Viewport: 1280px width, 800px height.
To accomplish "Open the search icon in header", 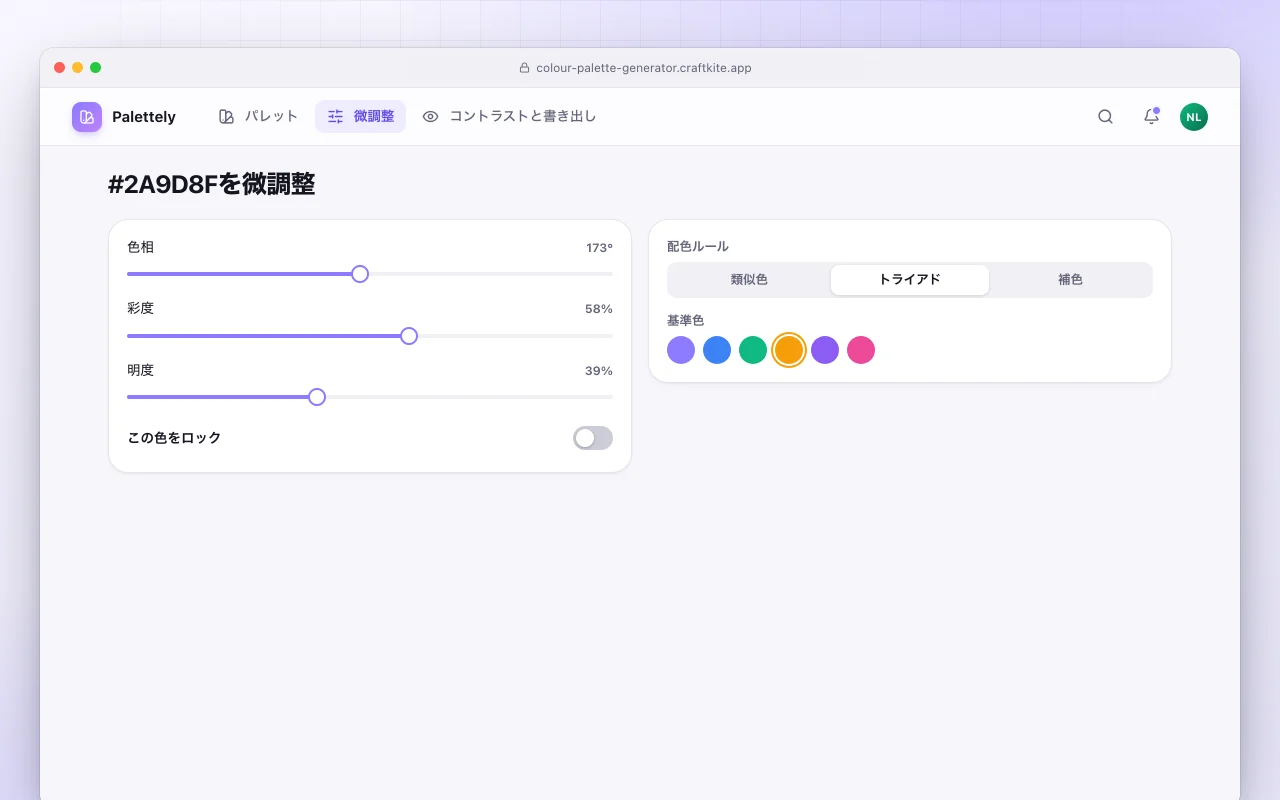I will tap(1105, 117).
